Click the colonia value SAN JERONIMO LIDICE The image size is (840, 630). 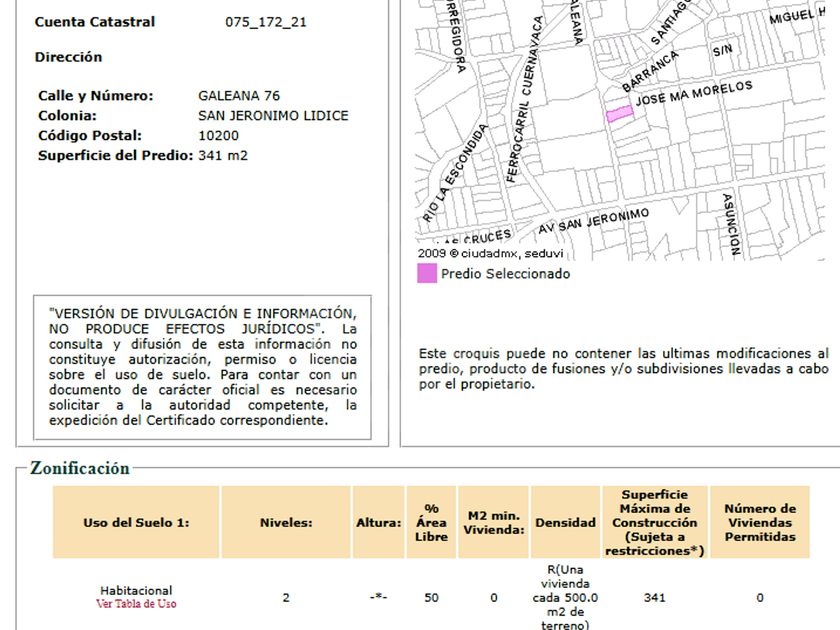coord(273,116)
